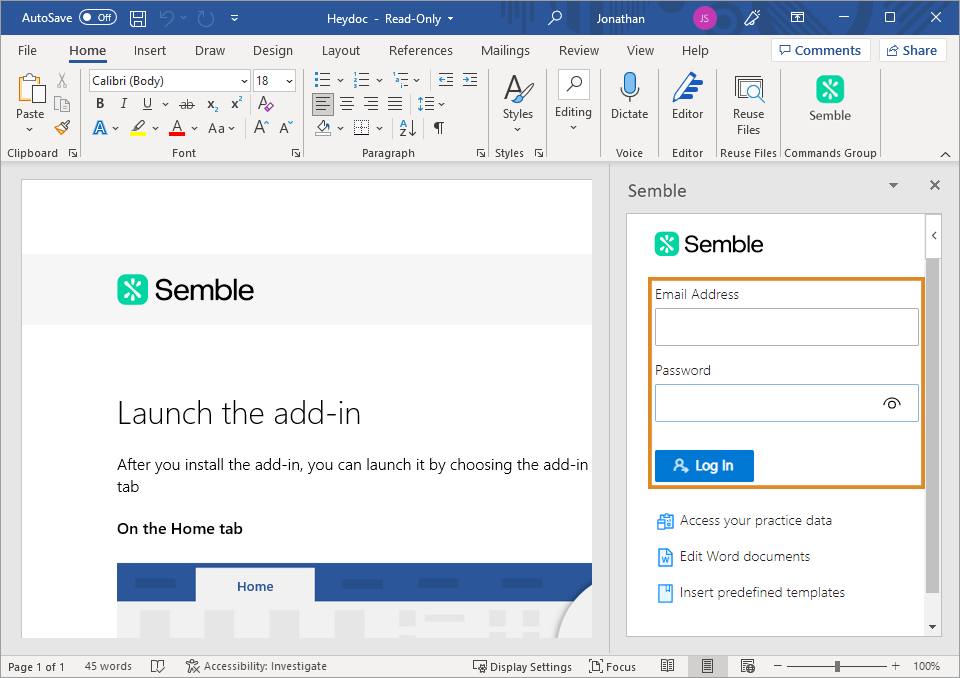
Task: Open the font size dropdown
Action: [289, 81]
